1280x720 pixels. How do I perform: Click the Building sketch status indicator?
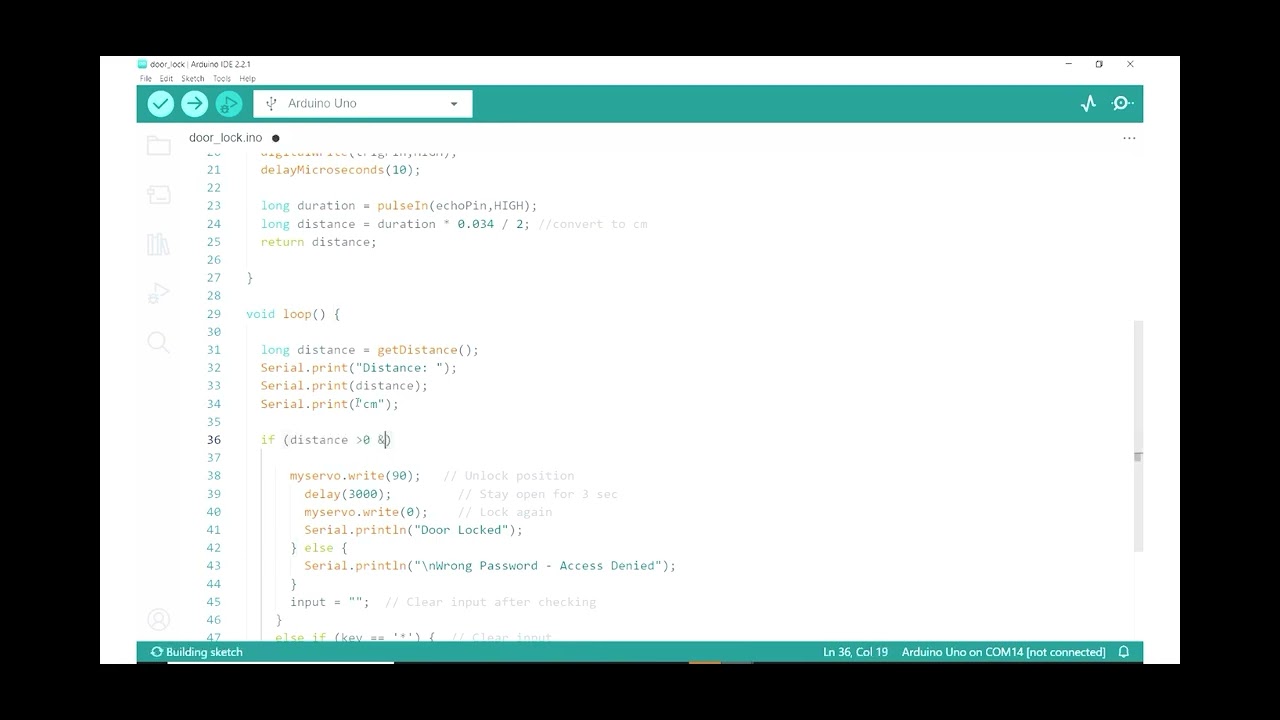coord(197,652)
